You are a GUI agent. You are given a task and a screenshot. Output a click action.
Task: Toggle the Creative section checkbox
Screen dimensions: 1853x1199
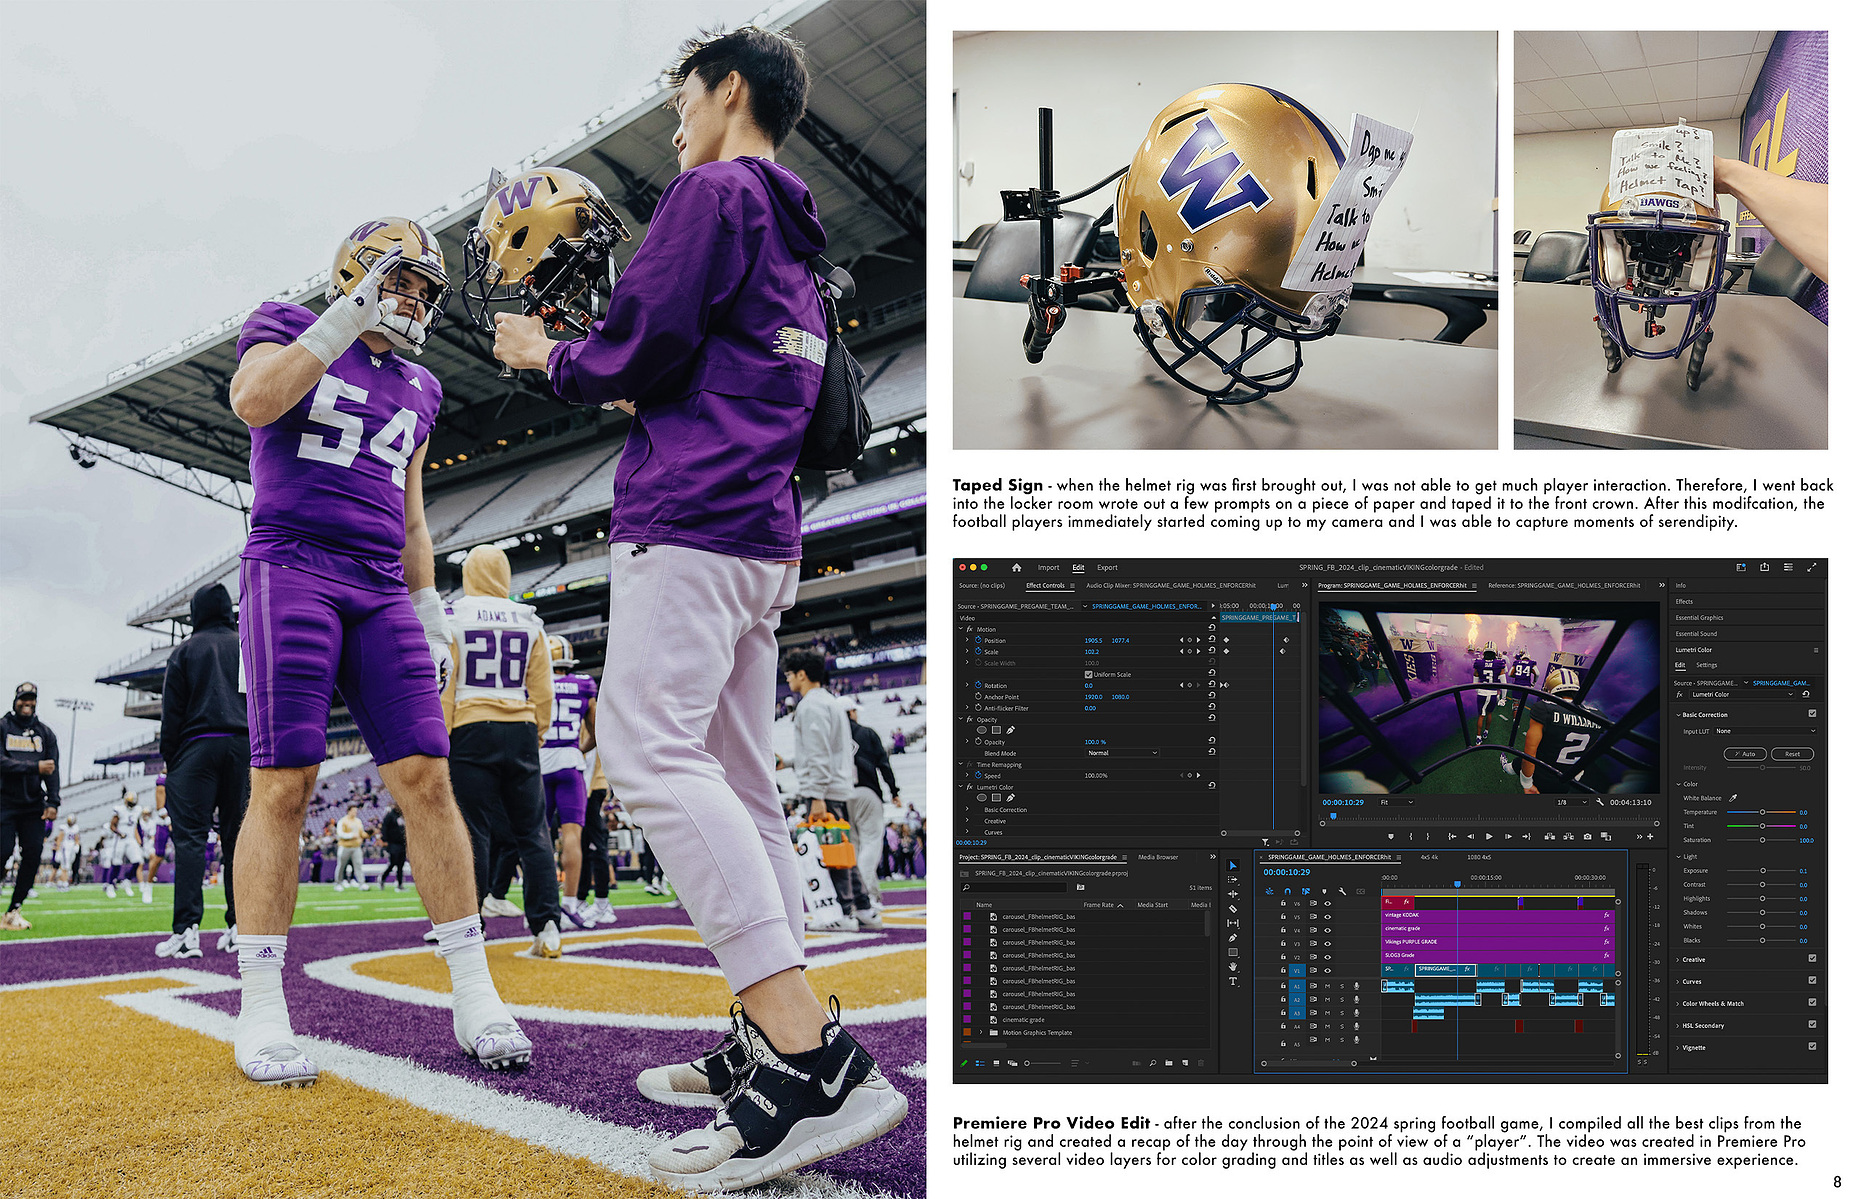[1812, 959]
